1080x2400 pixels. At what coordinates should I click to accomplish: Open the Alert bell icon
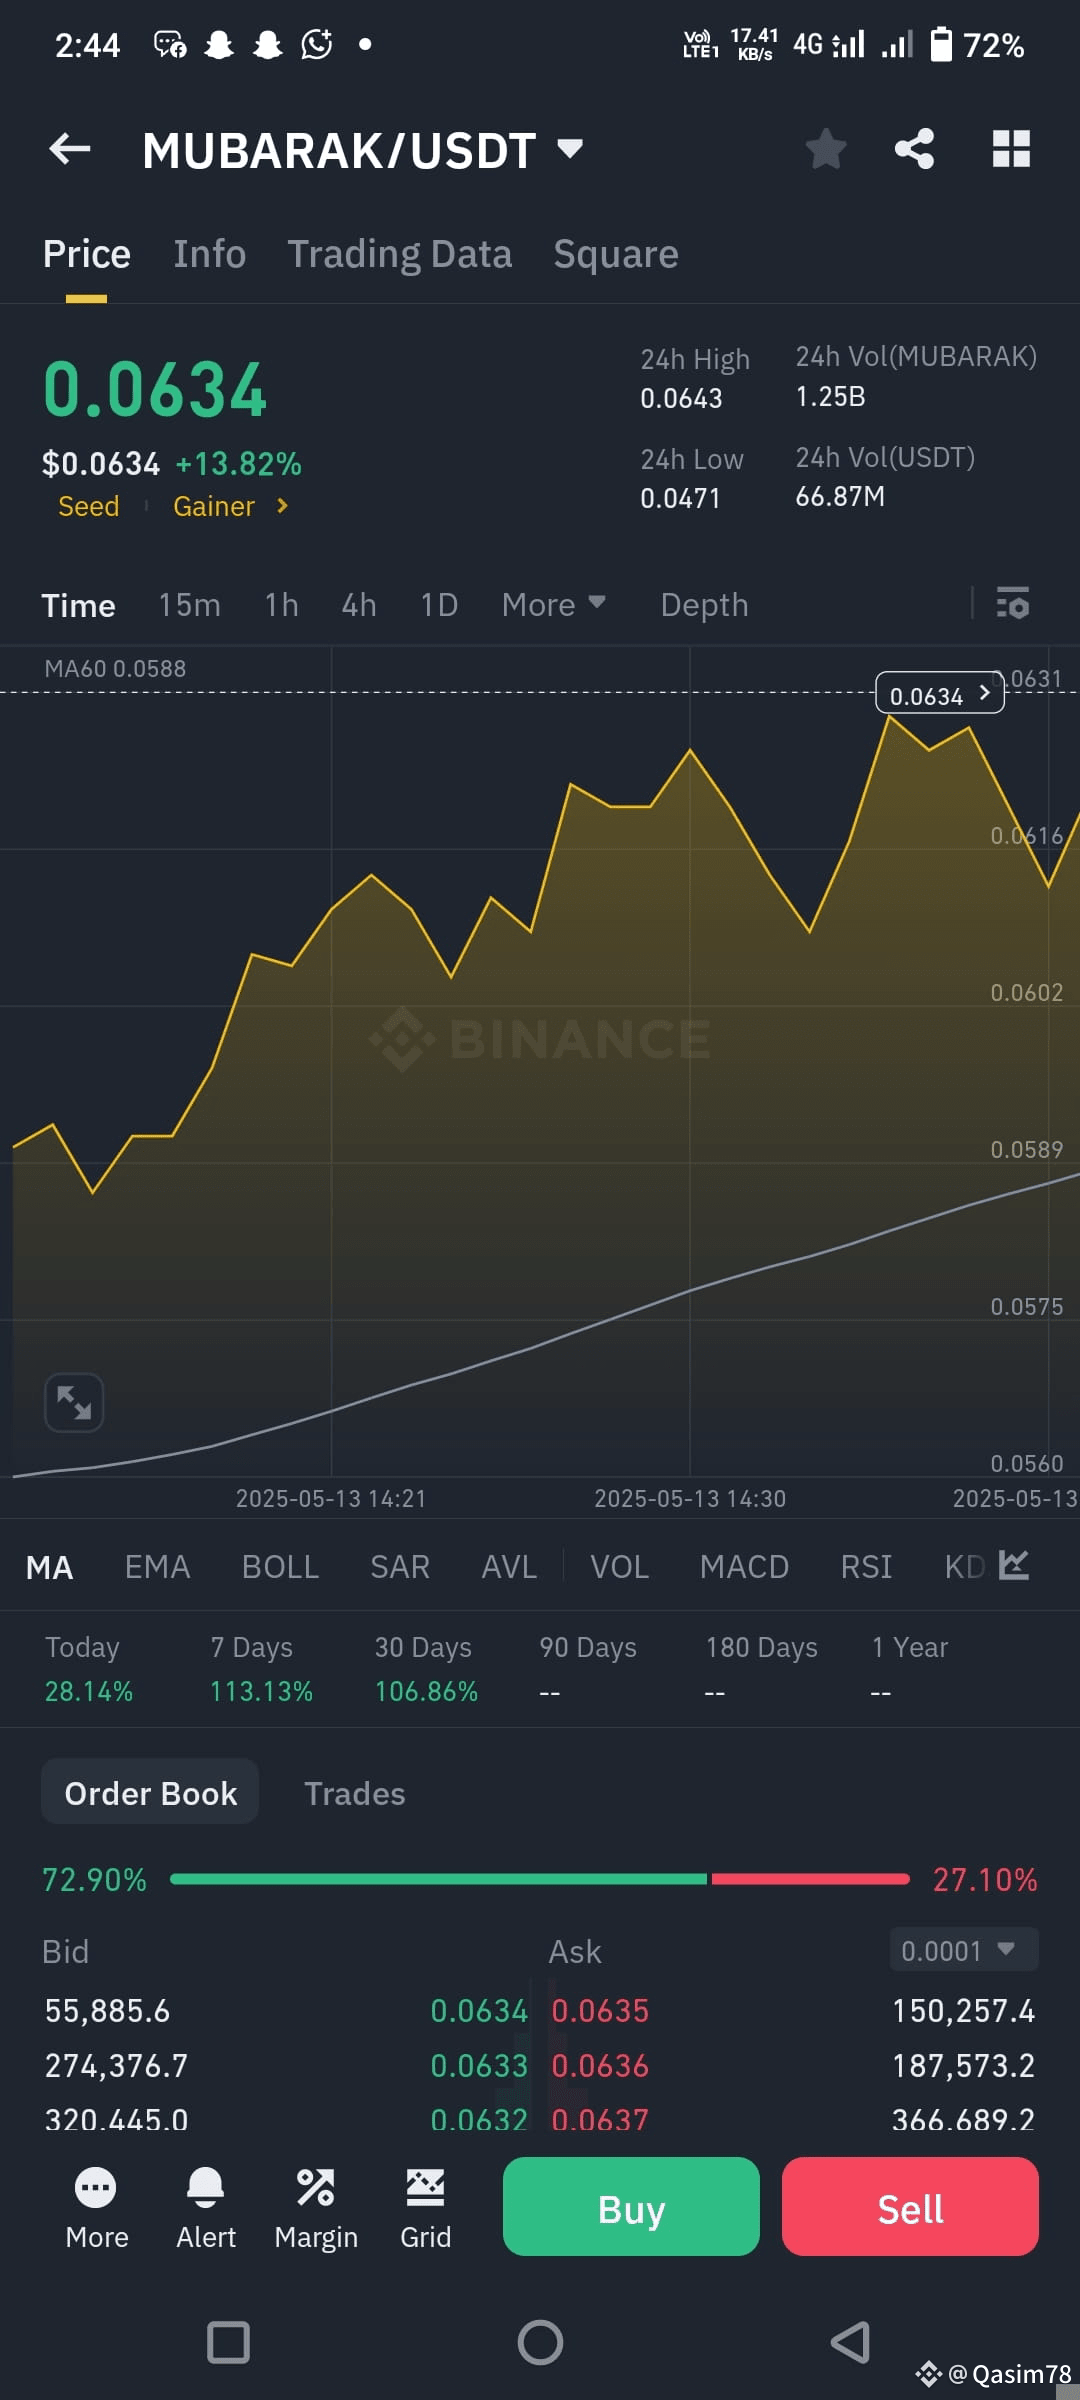(x=206, y=2209)
